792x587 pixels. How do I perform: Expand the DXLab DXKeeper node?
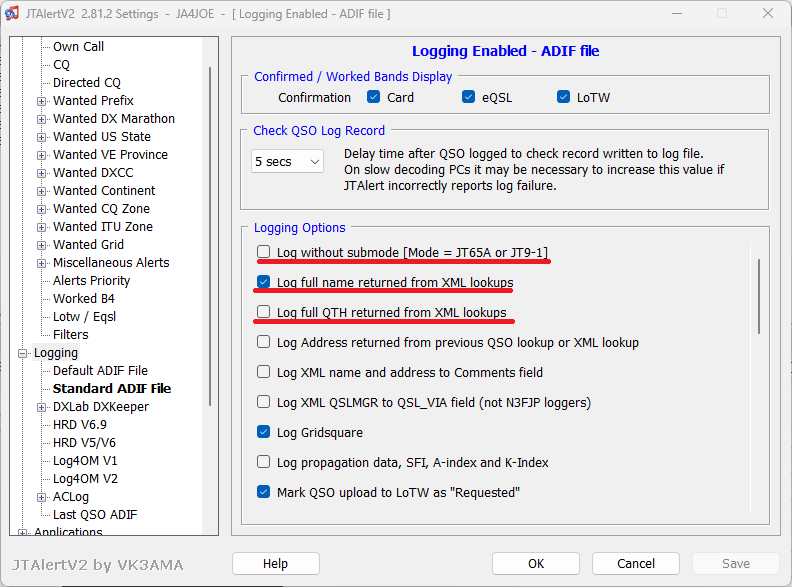(42, 407)
